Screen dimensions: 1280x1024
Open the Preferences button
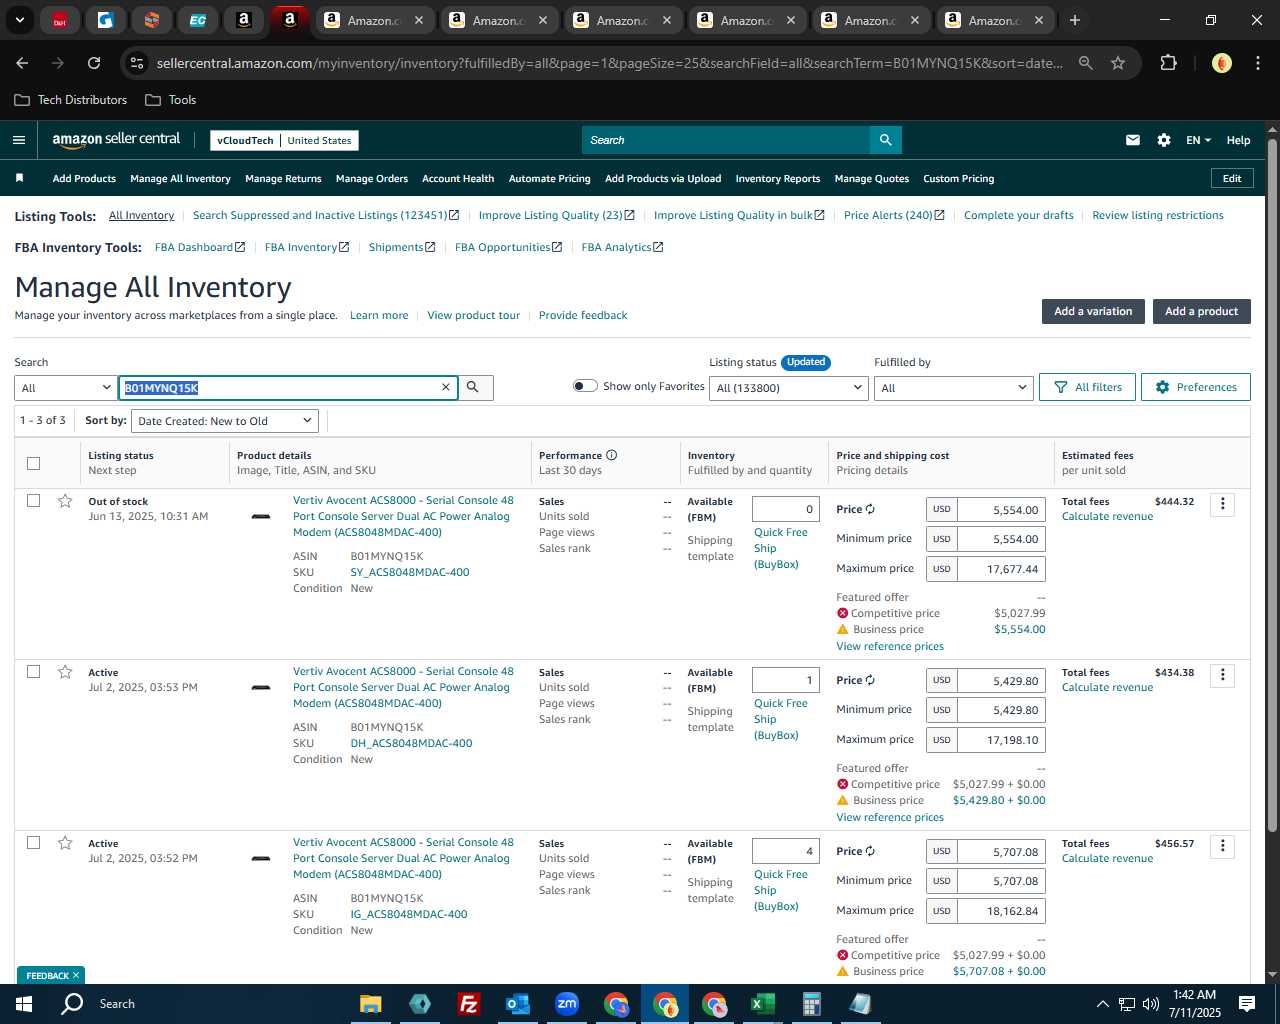(x=1196, y=387)
